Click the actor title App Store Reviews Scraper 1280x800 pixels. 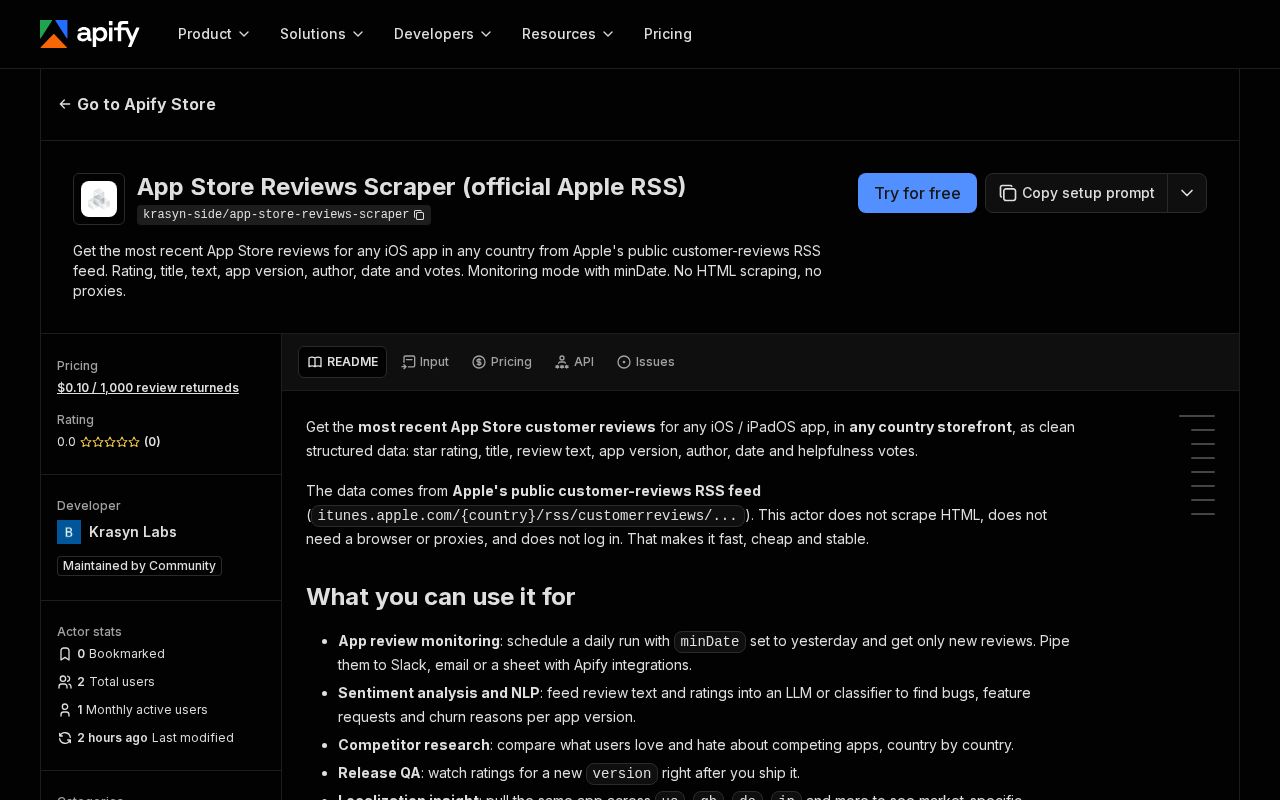pos(411,187)
